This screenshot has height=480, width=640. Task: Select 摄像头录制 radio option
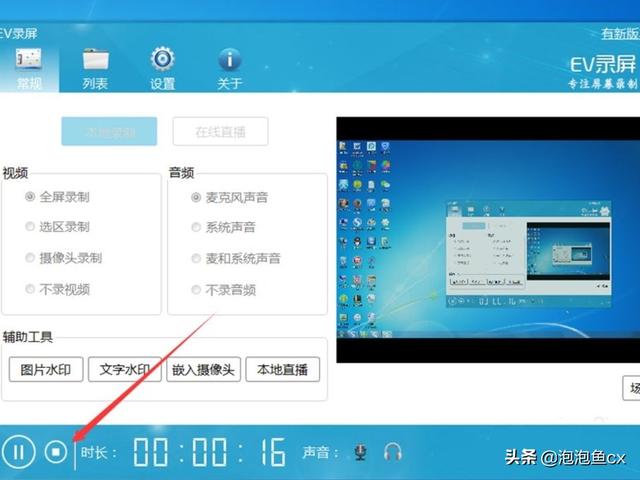[63, 258]
